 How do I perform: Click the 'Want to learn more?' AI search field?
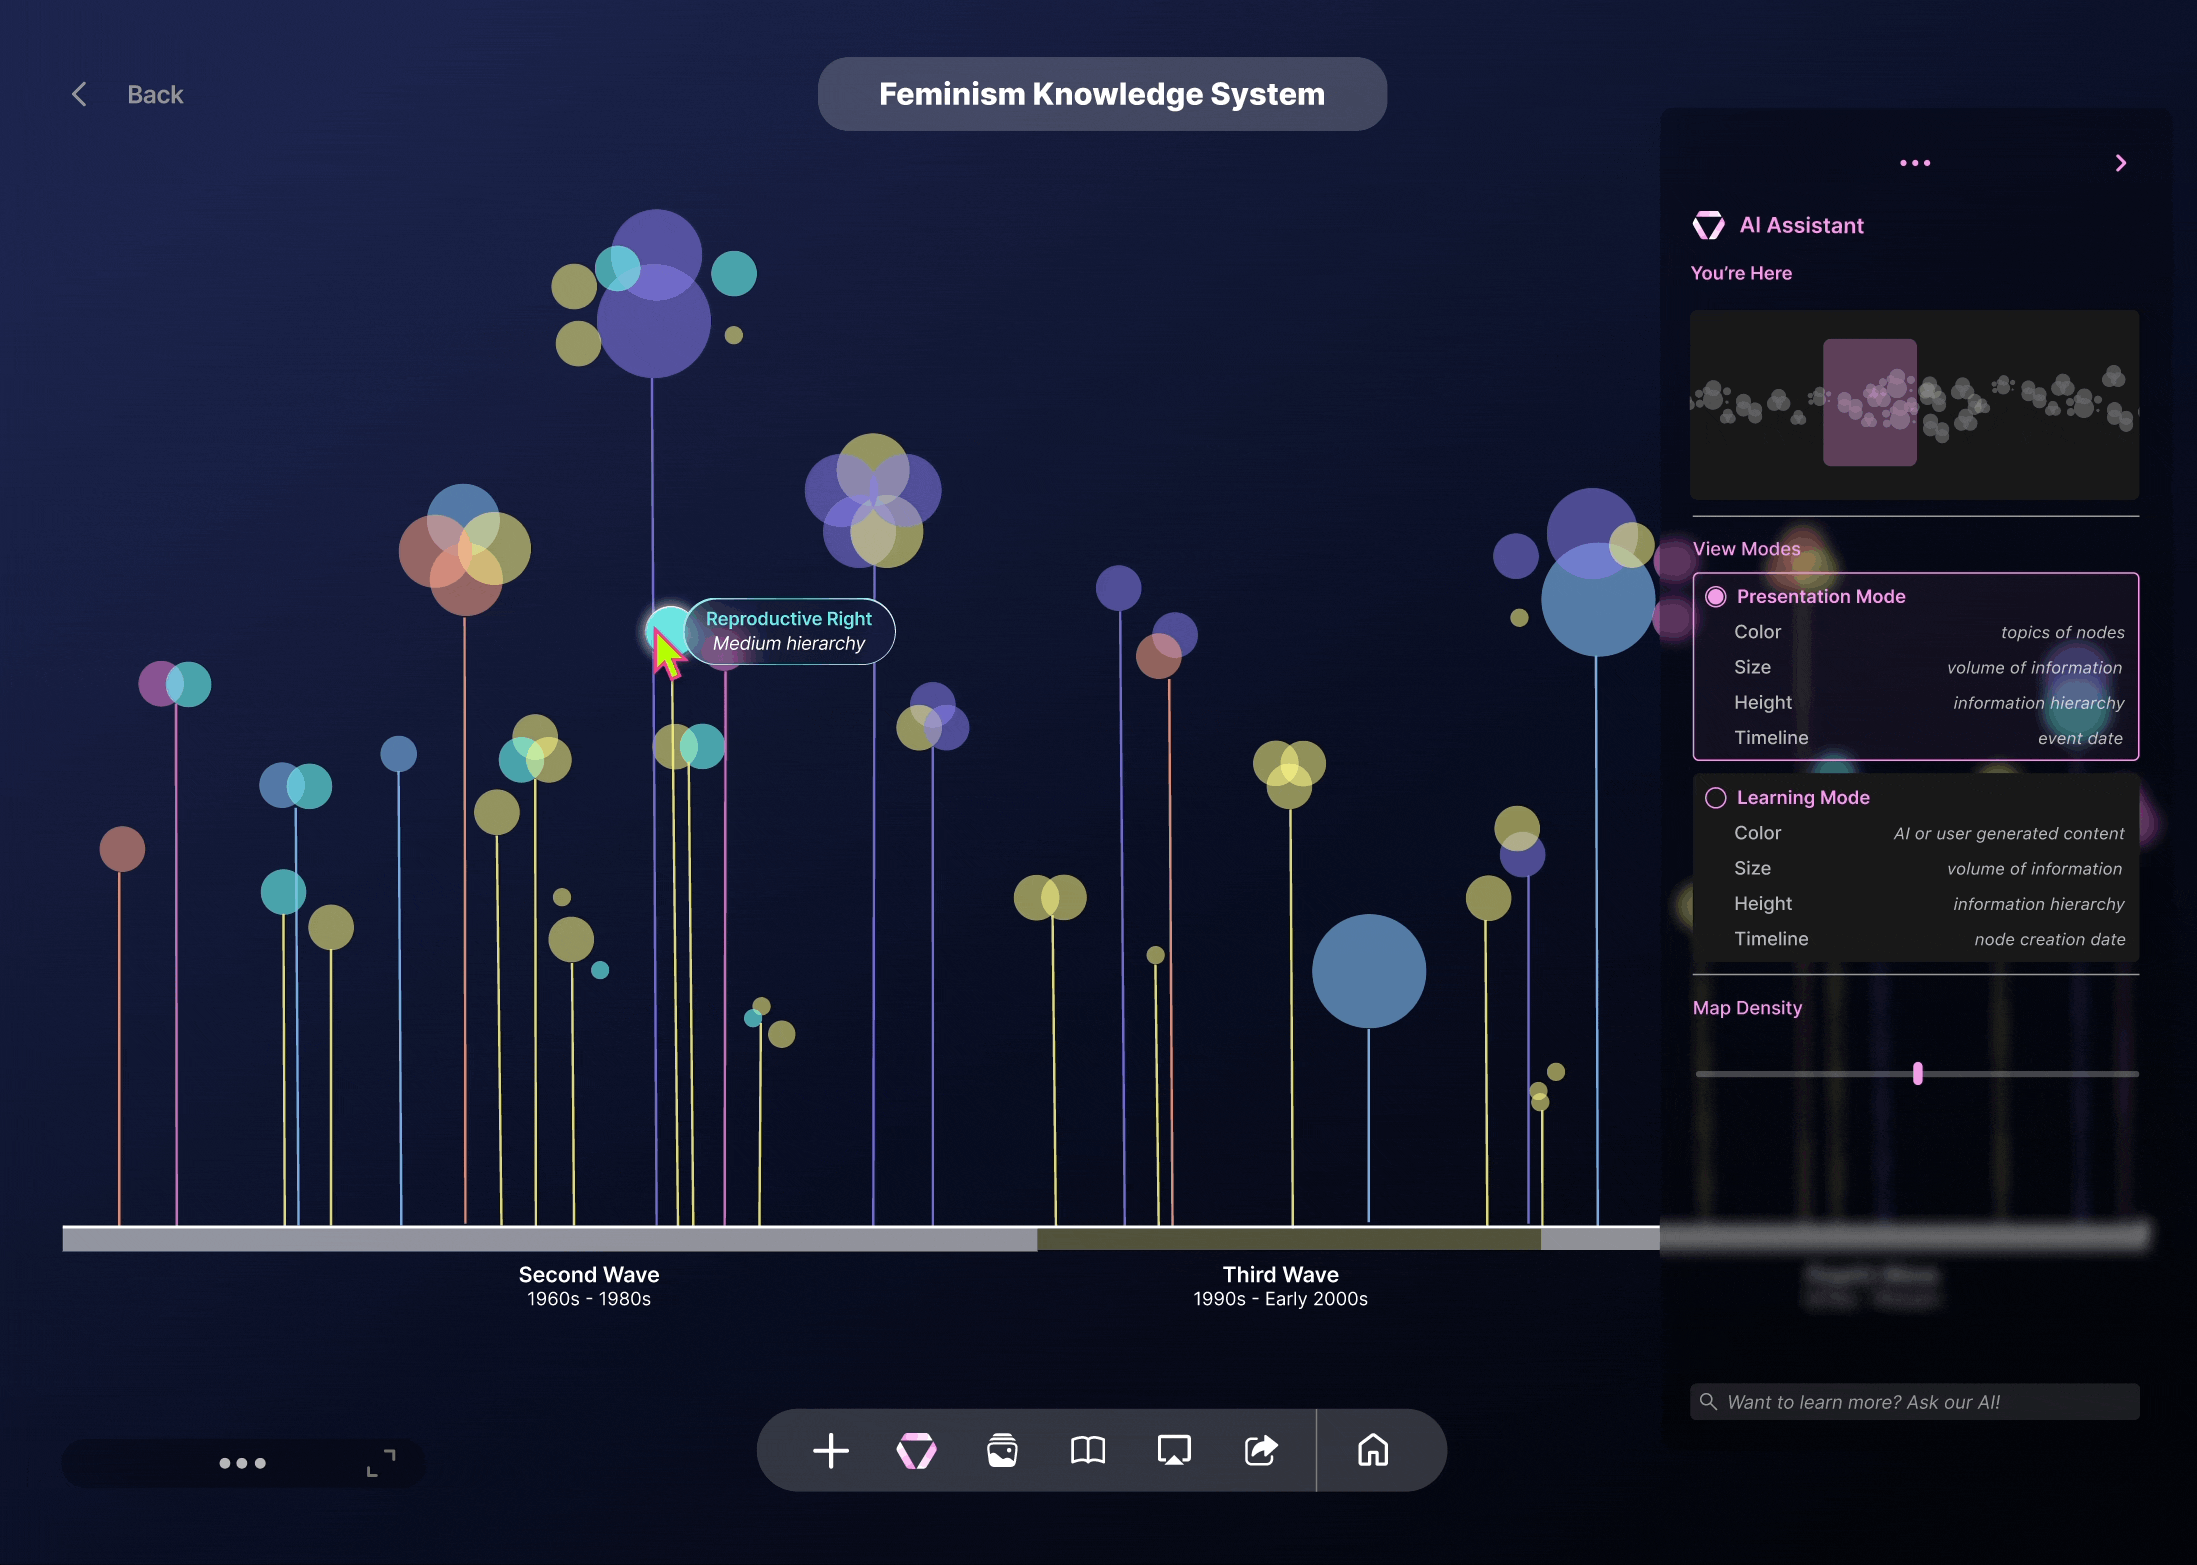click(1914, 1401)
